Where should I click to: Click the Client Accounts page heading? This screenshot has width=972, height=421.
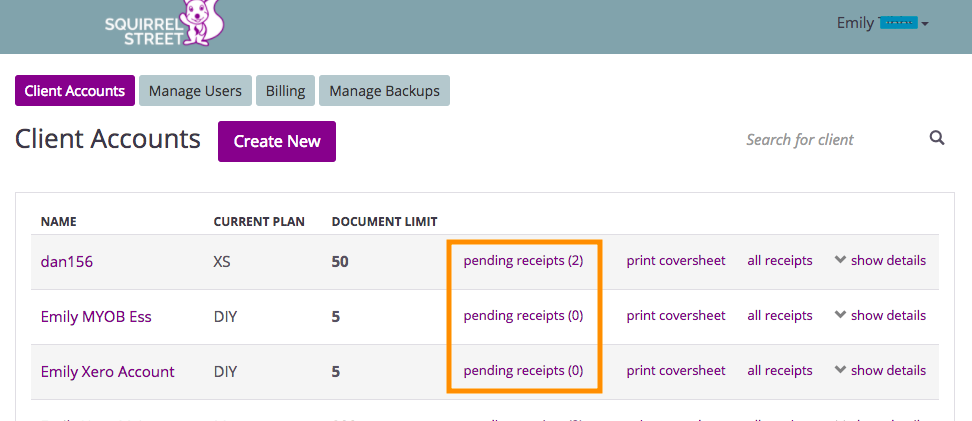click(x=108, y=139)
